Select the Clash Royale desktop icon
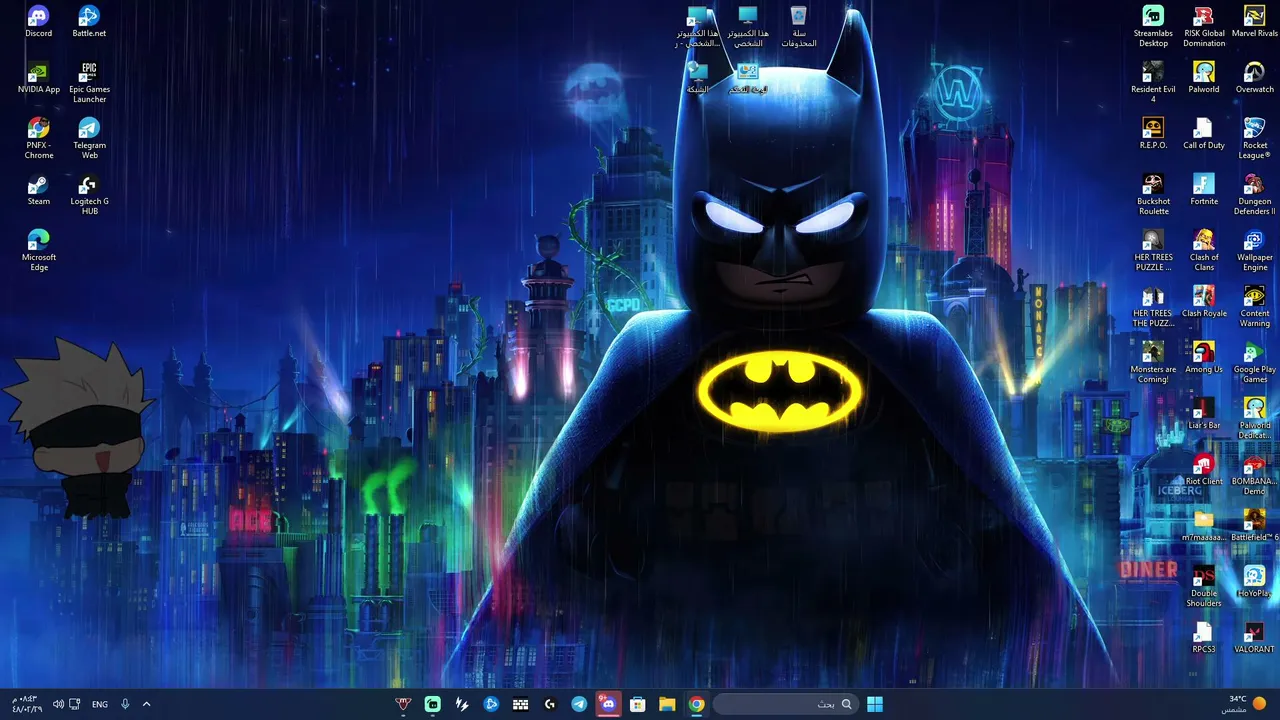The width and height of the screenshot is (1280, 720). (x=1204, y=301)
